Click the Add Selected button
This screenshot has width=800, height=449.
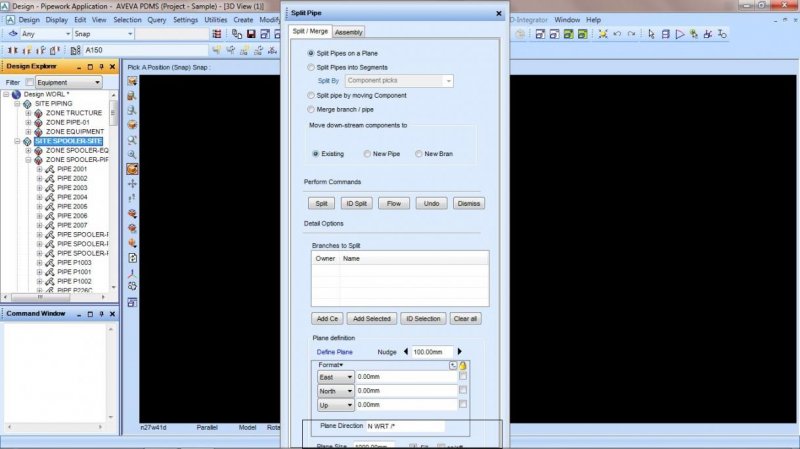click(x=371, y=319)
